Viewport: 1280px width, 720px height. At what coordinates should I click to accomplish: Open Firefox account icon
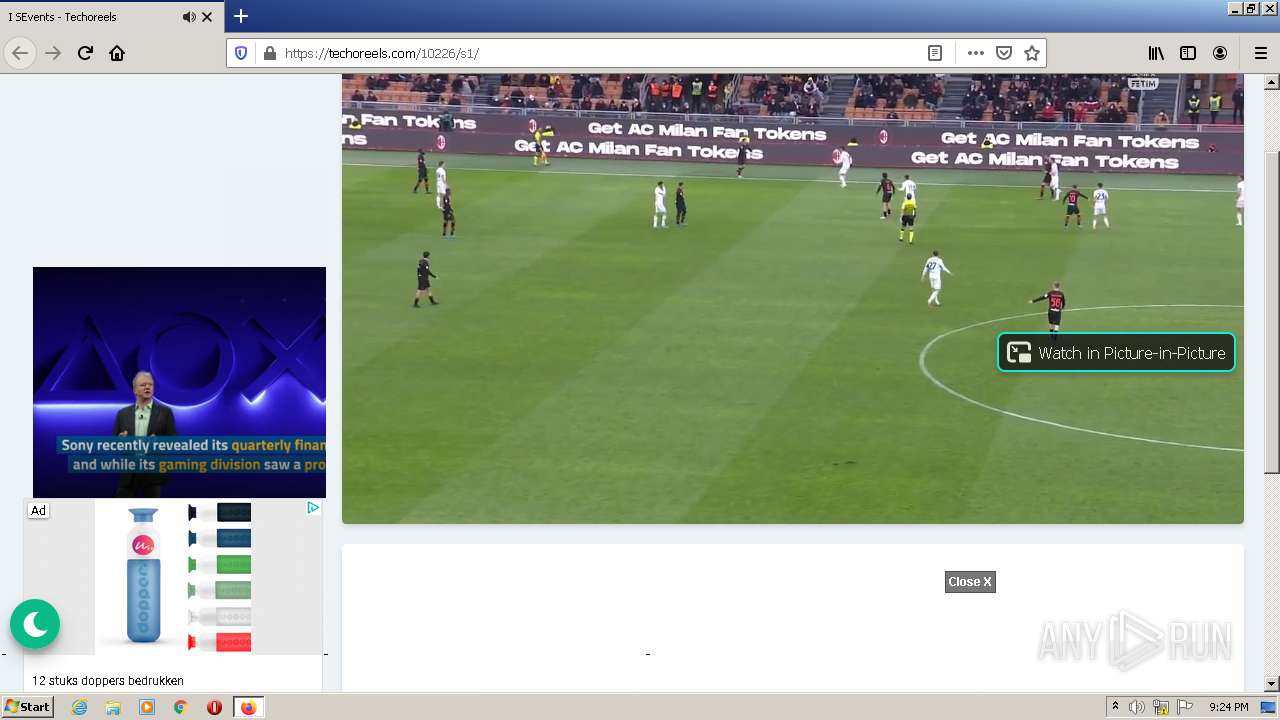coord(1220,53)
